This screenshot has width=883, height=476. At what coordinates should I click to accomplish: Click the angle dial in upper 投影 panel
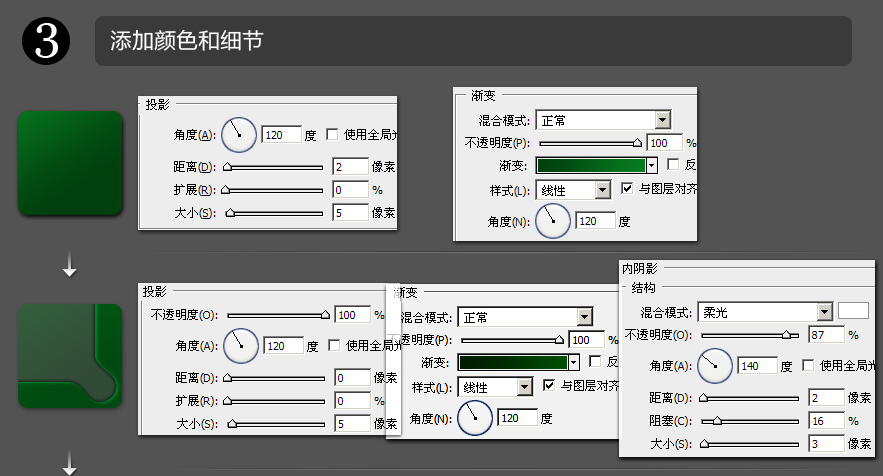pos(239,135)
